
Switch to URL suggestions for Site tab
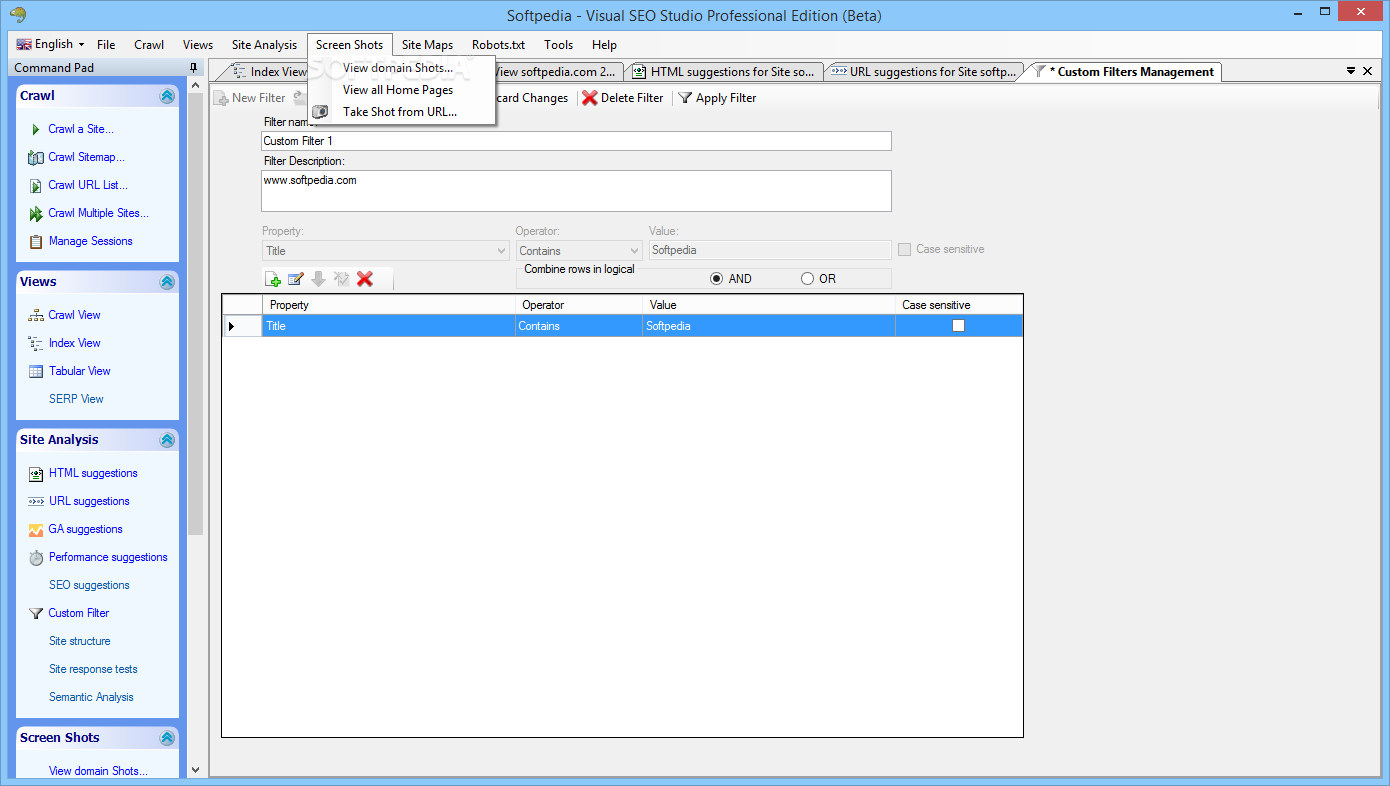(925, 72)
